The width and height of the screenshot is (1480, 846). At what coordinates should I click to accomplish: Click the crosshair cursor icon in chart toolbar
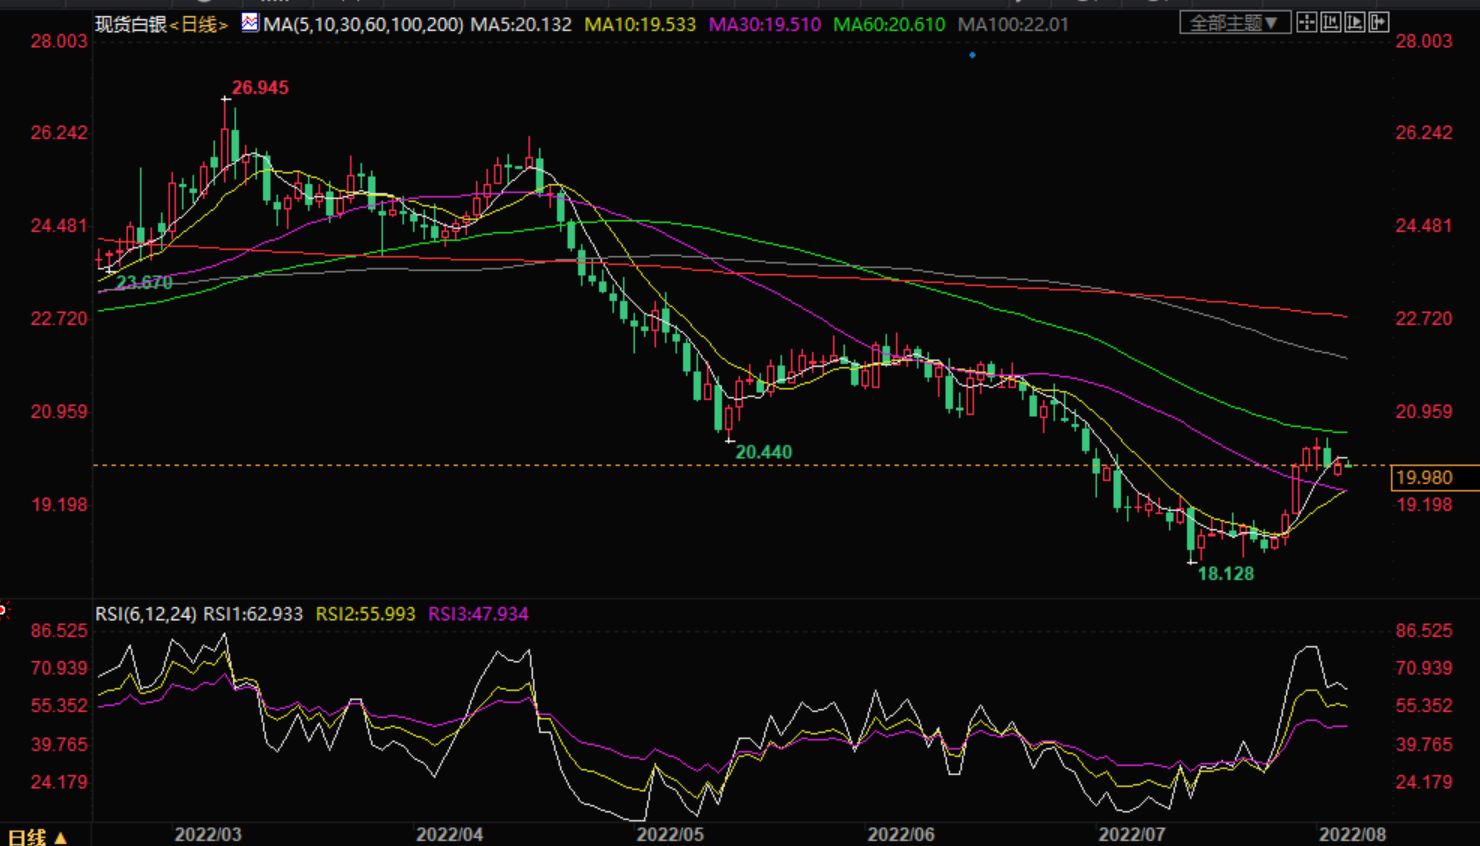pyautogui.click(x=1307, y=22)
